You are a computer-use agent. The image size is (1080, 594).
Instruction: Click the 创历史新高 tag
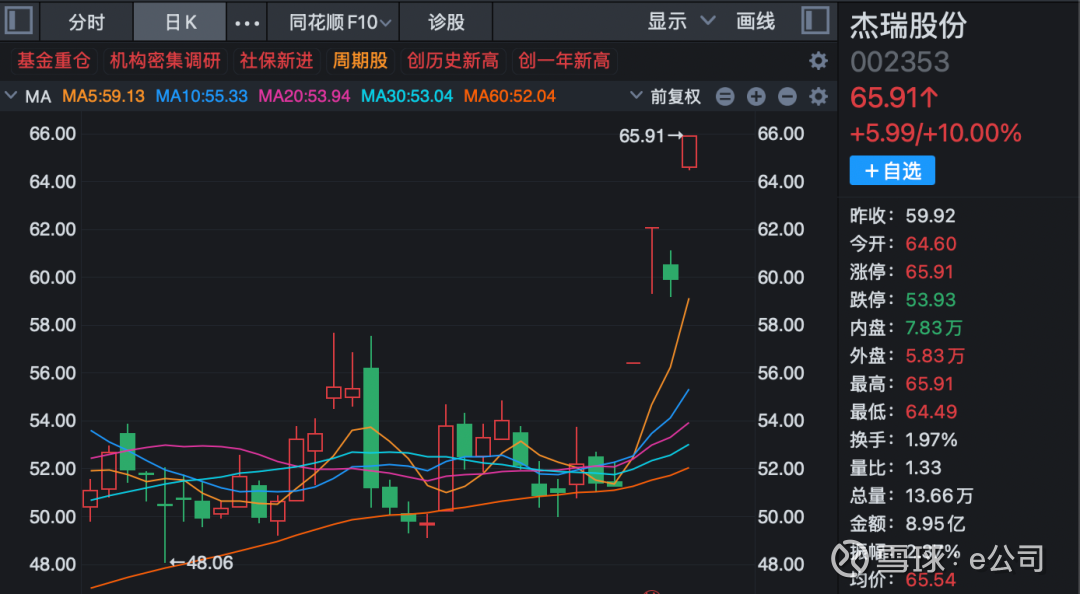(x=453, y=61)
